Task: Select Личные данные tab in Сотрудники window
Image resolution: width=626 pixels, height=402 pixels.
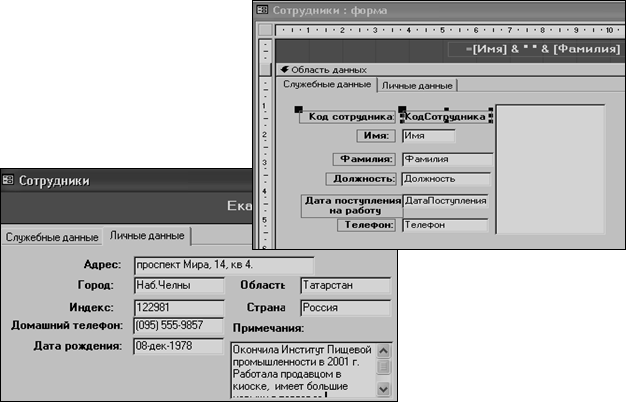Action: (x=147, y=236)
